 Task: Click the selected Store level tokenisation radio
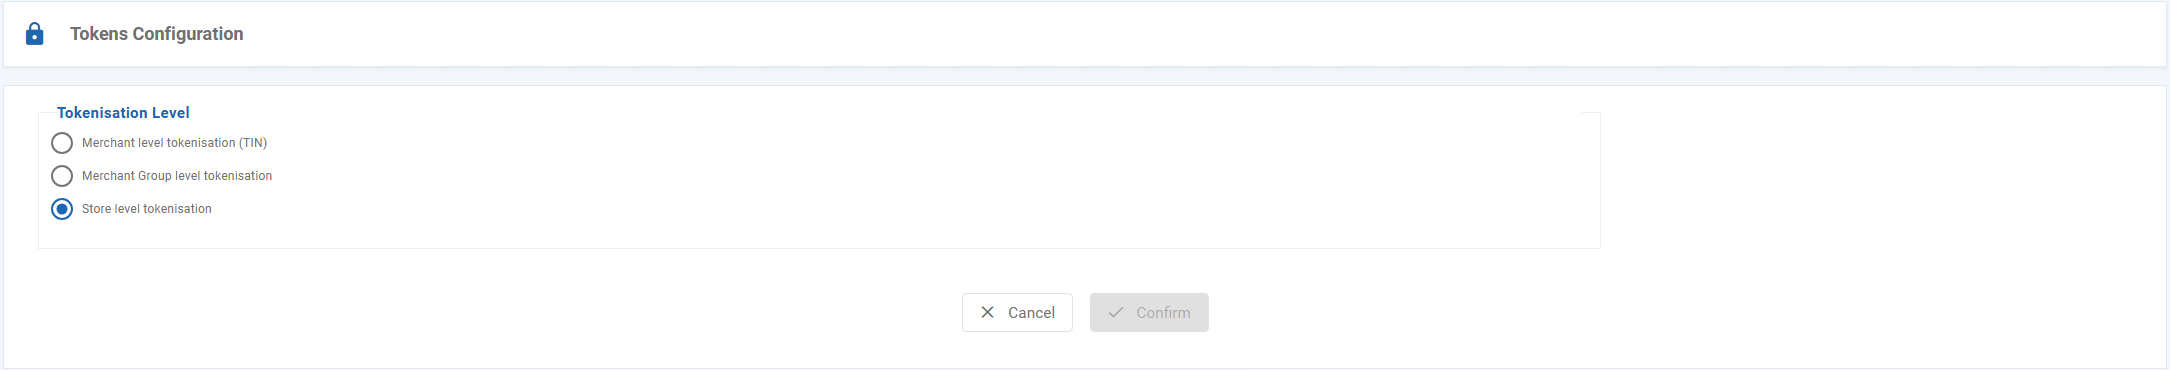(x=62, y=209)
